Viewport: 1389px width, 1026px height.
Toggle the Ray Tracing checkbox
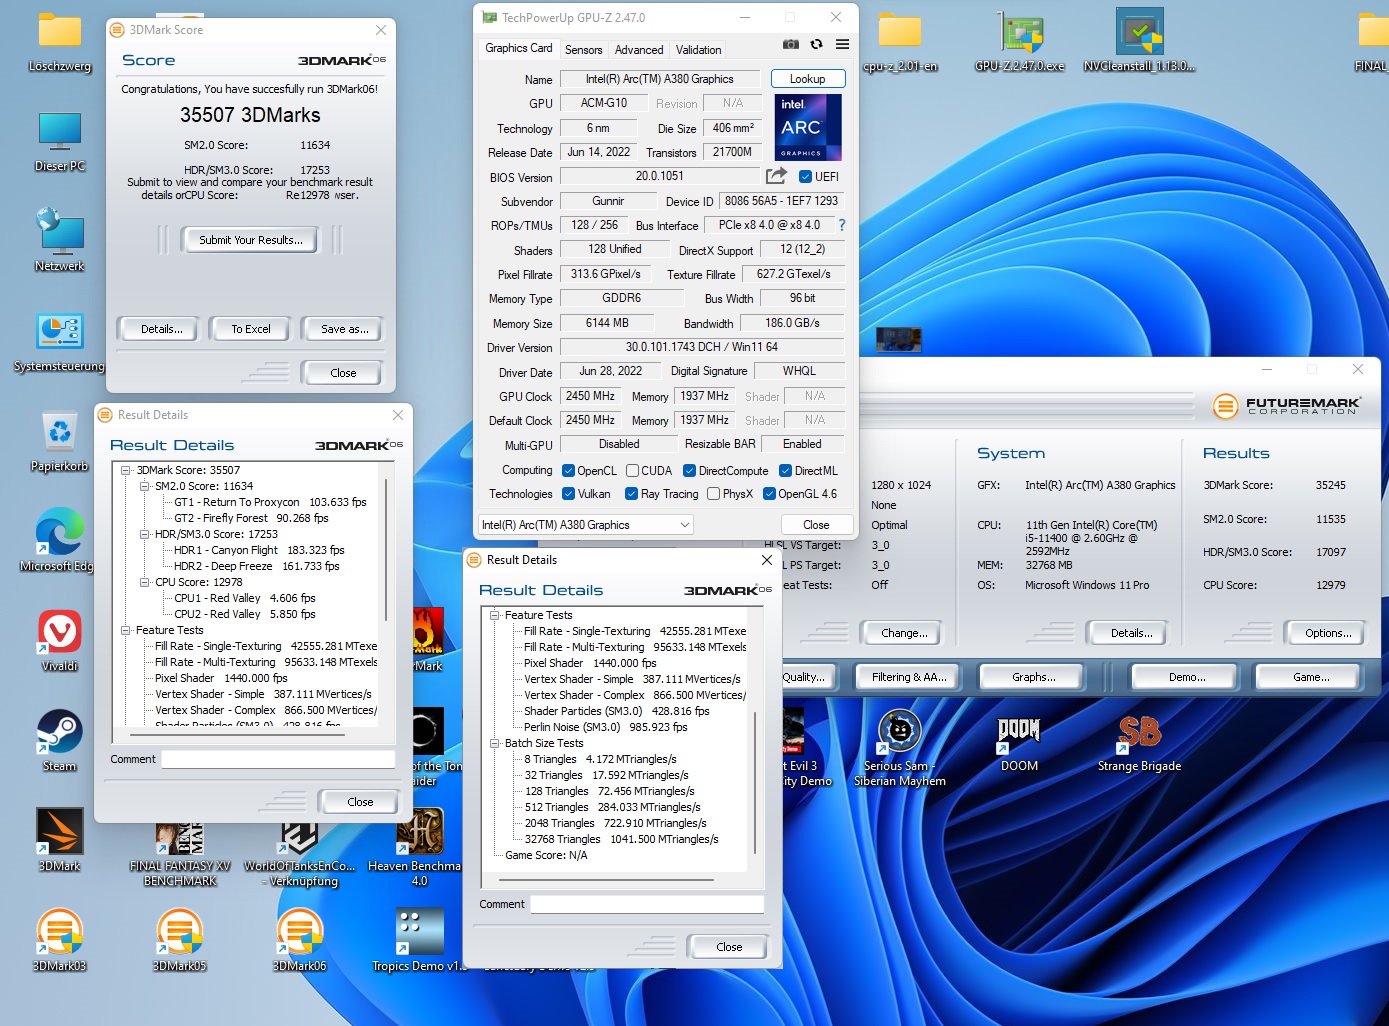click(x=631, y=494)
